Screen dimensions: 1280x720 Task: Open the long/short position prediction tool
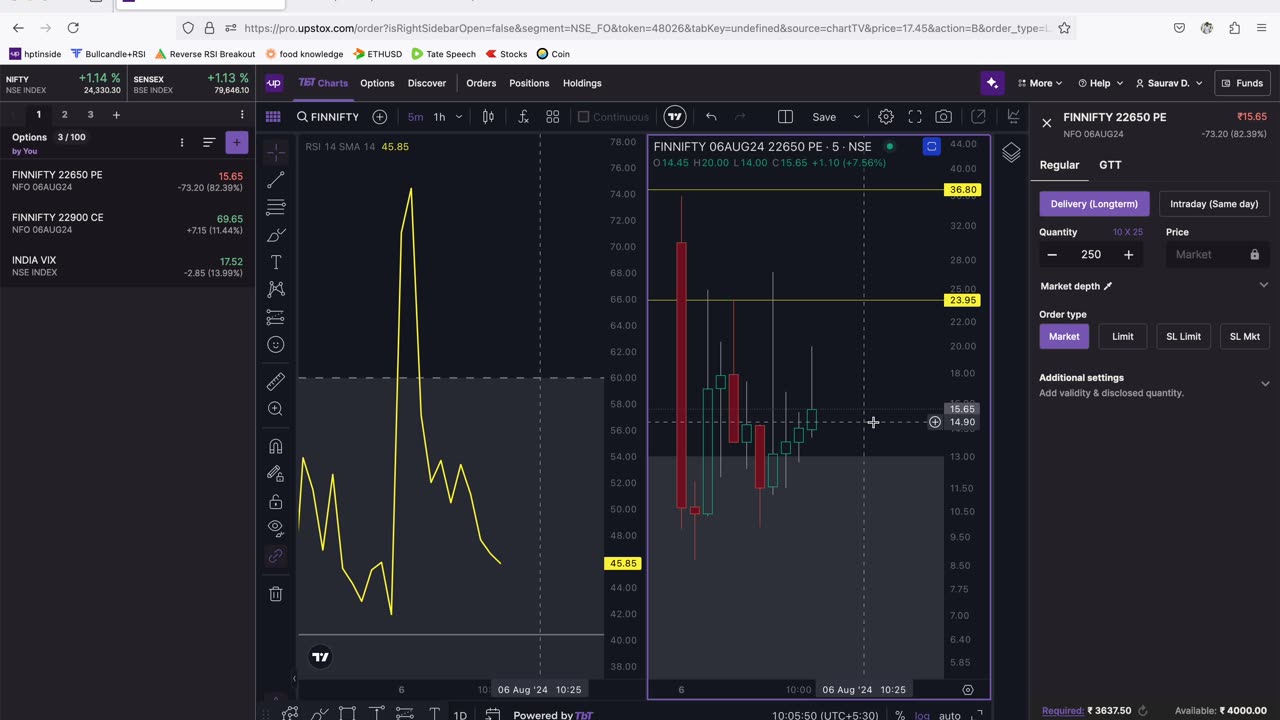tap(276, 317)
